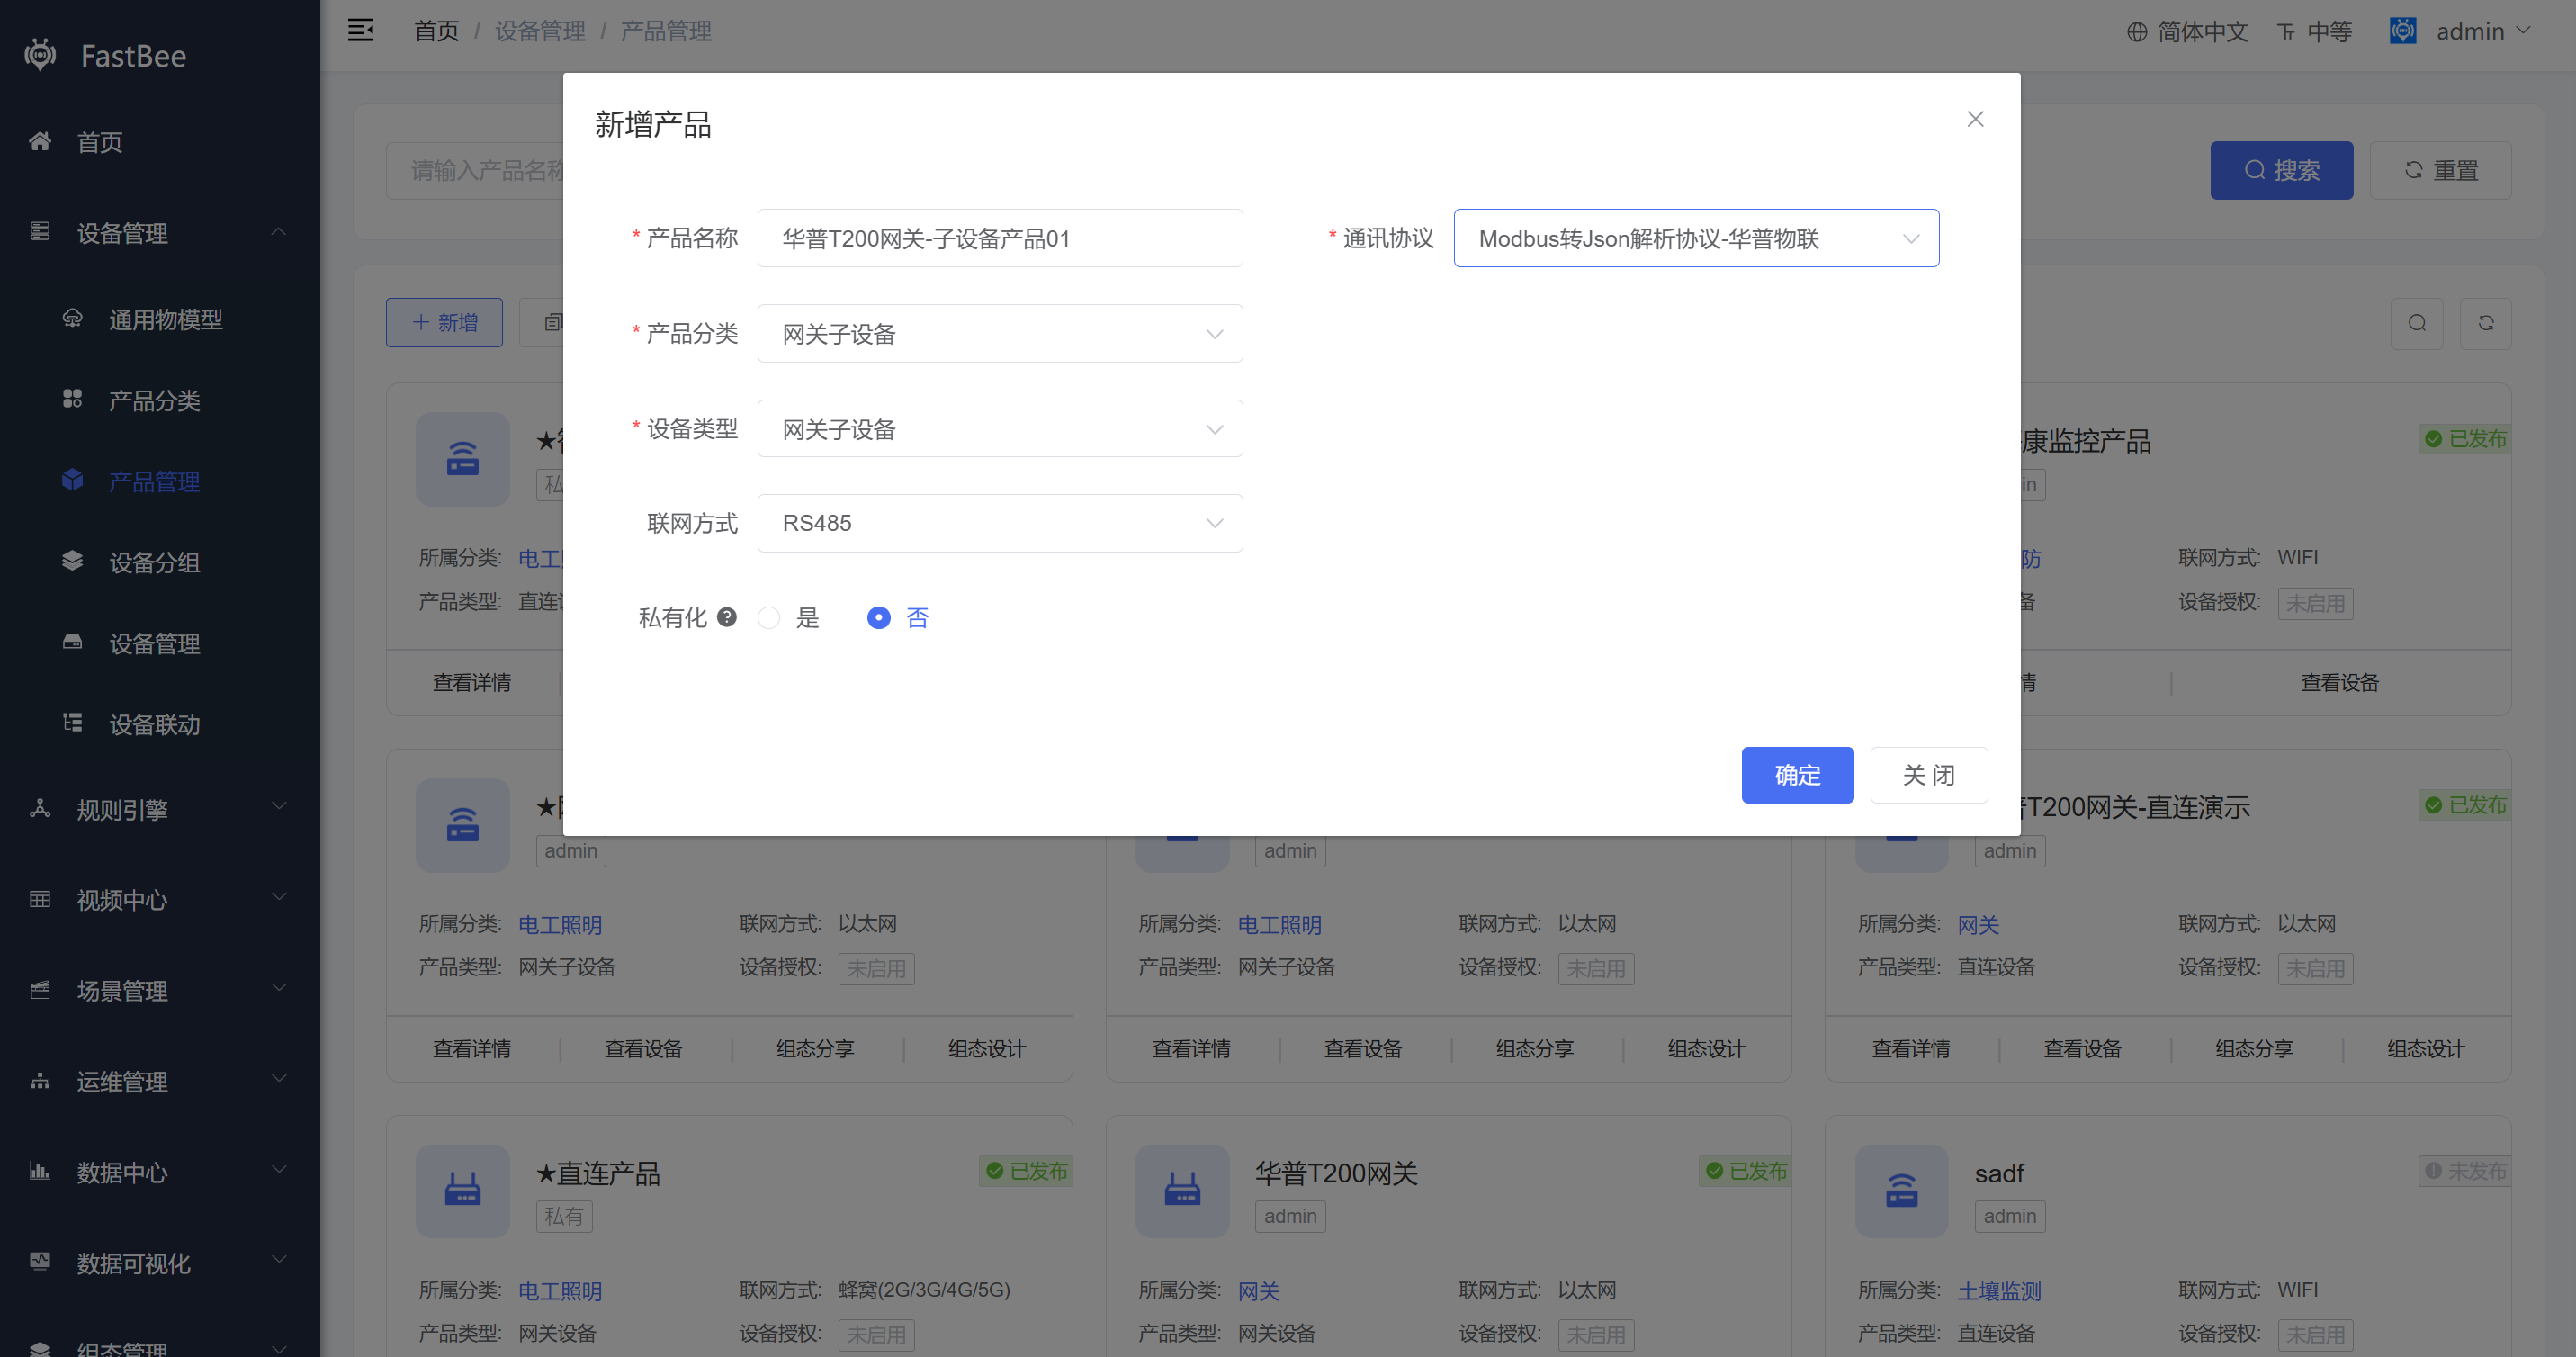Click the 产品名称 input field

coord(1000,238)
